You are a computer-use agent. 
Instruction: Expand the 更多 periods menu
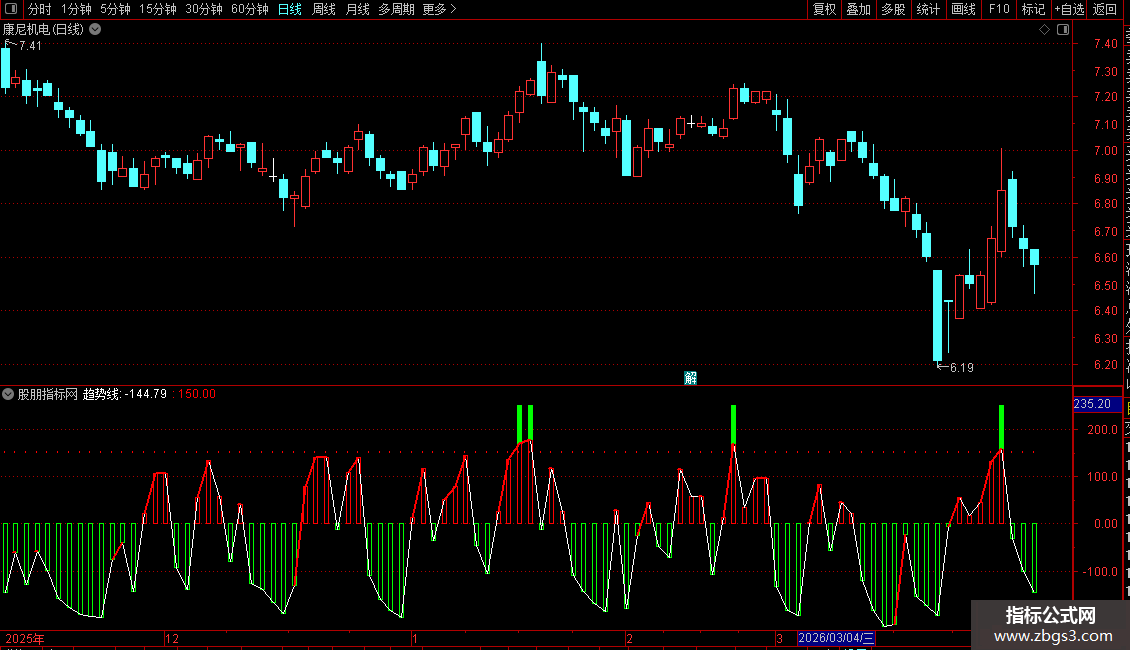point(440,9)
